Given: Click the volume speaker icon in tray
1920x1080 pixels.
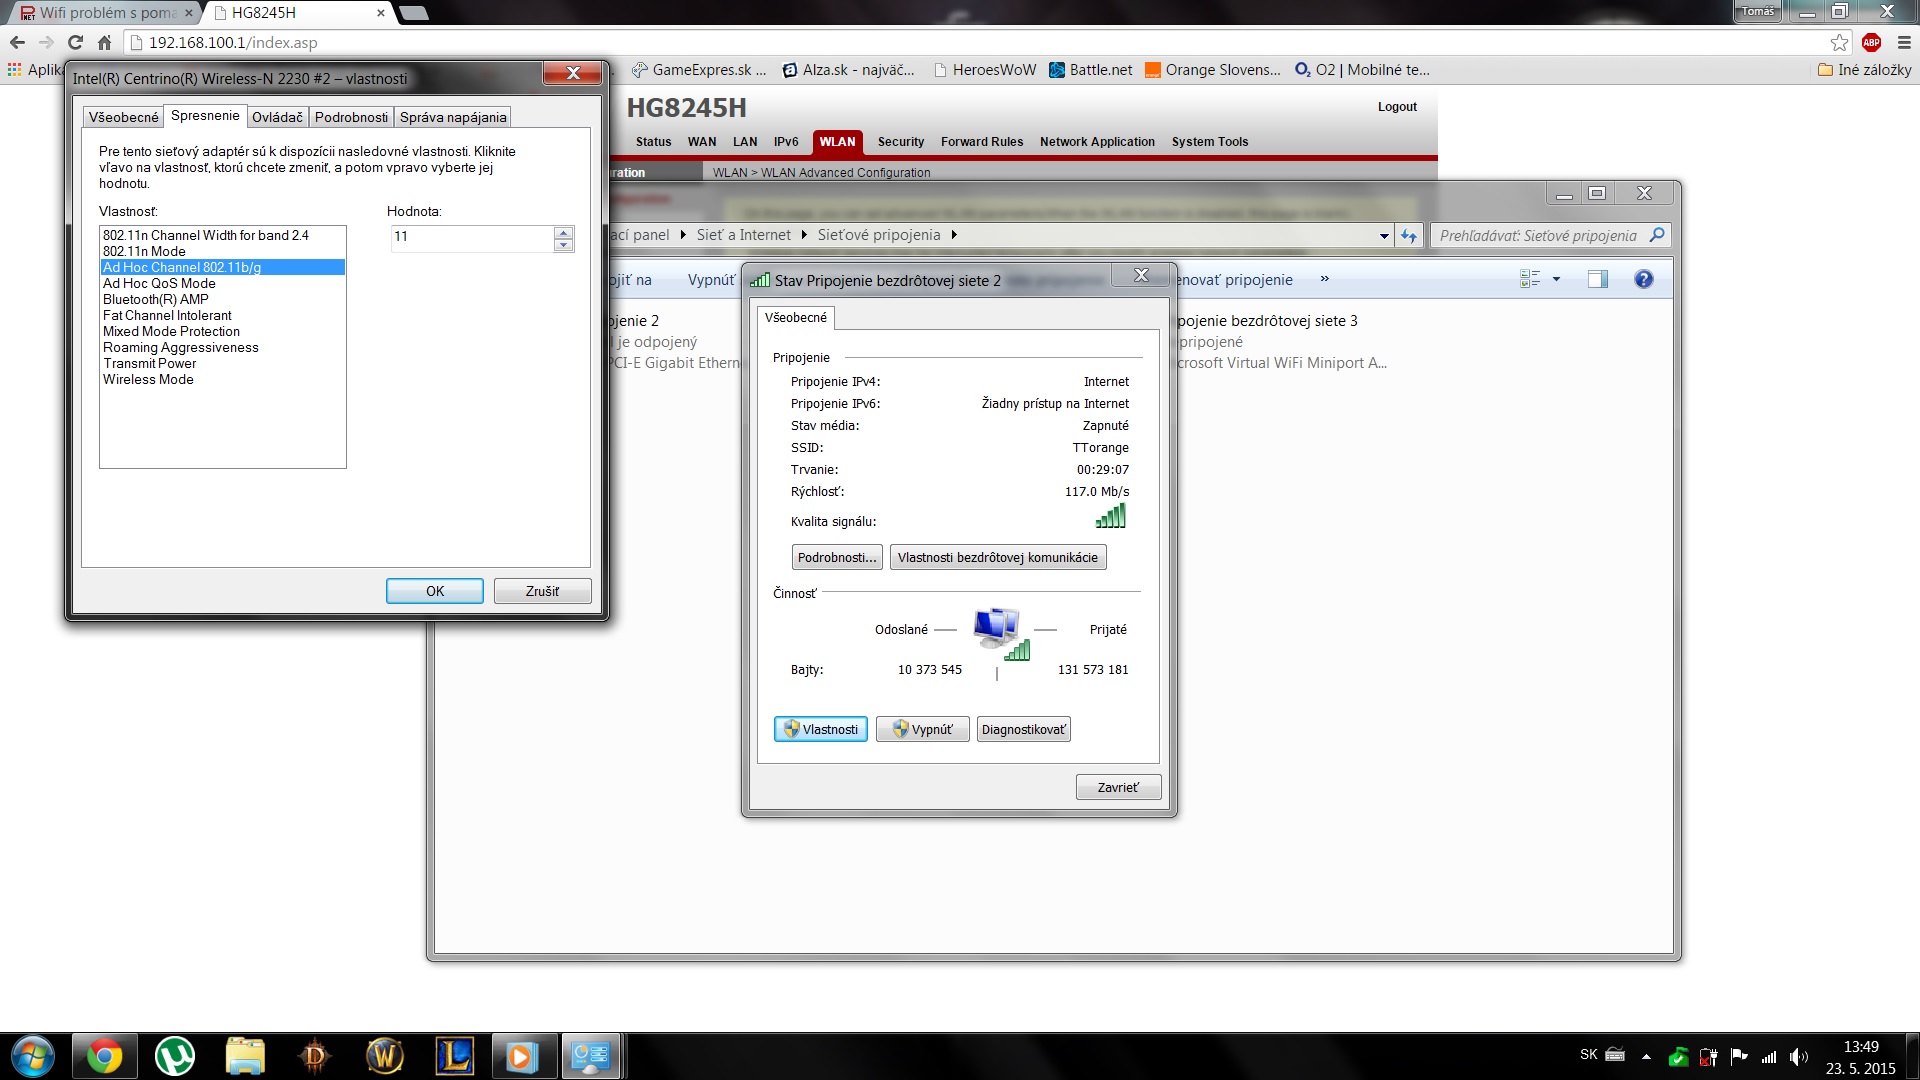Looking at the screenshot, I should 1799,1057.
